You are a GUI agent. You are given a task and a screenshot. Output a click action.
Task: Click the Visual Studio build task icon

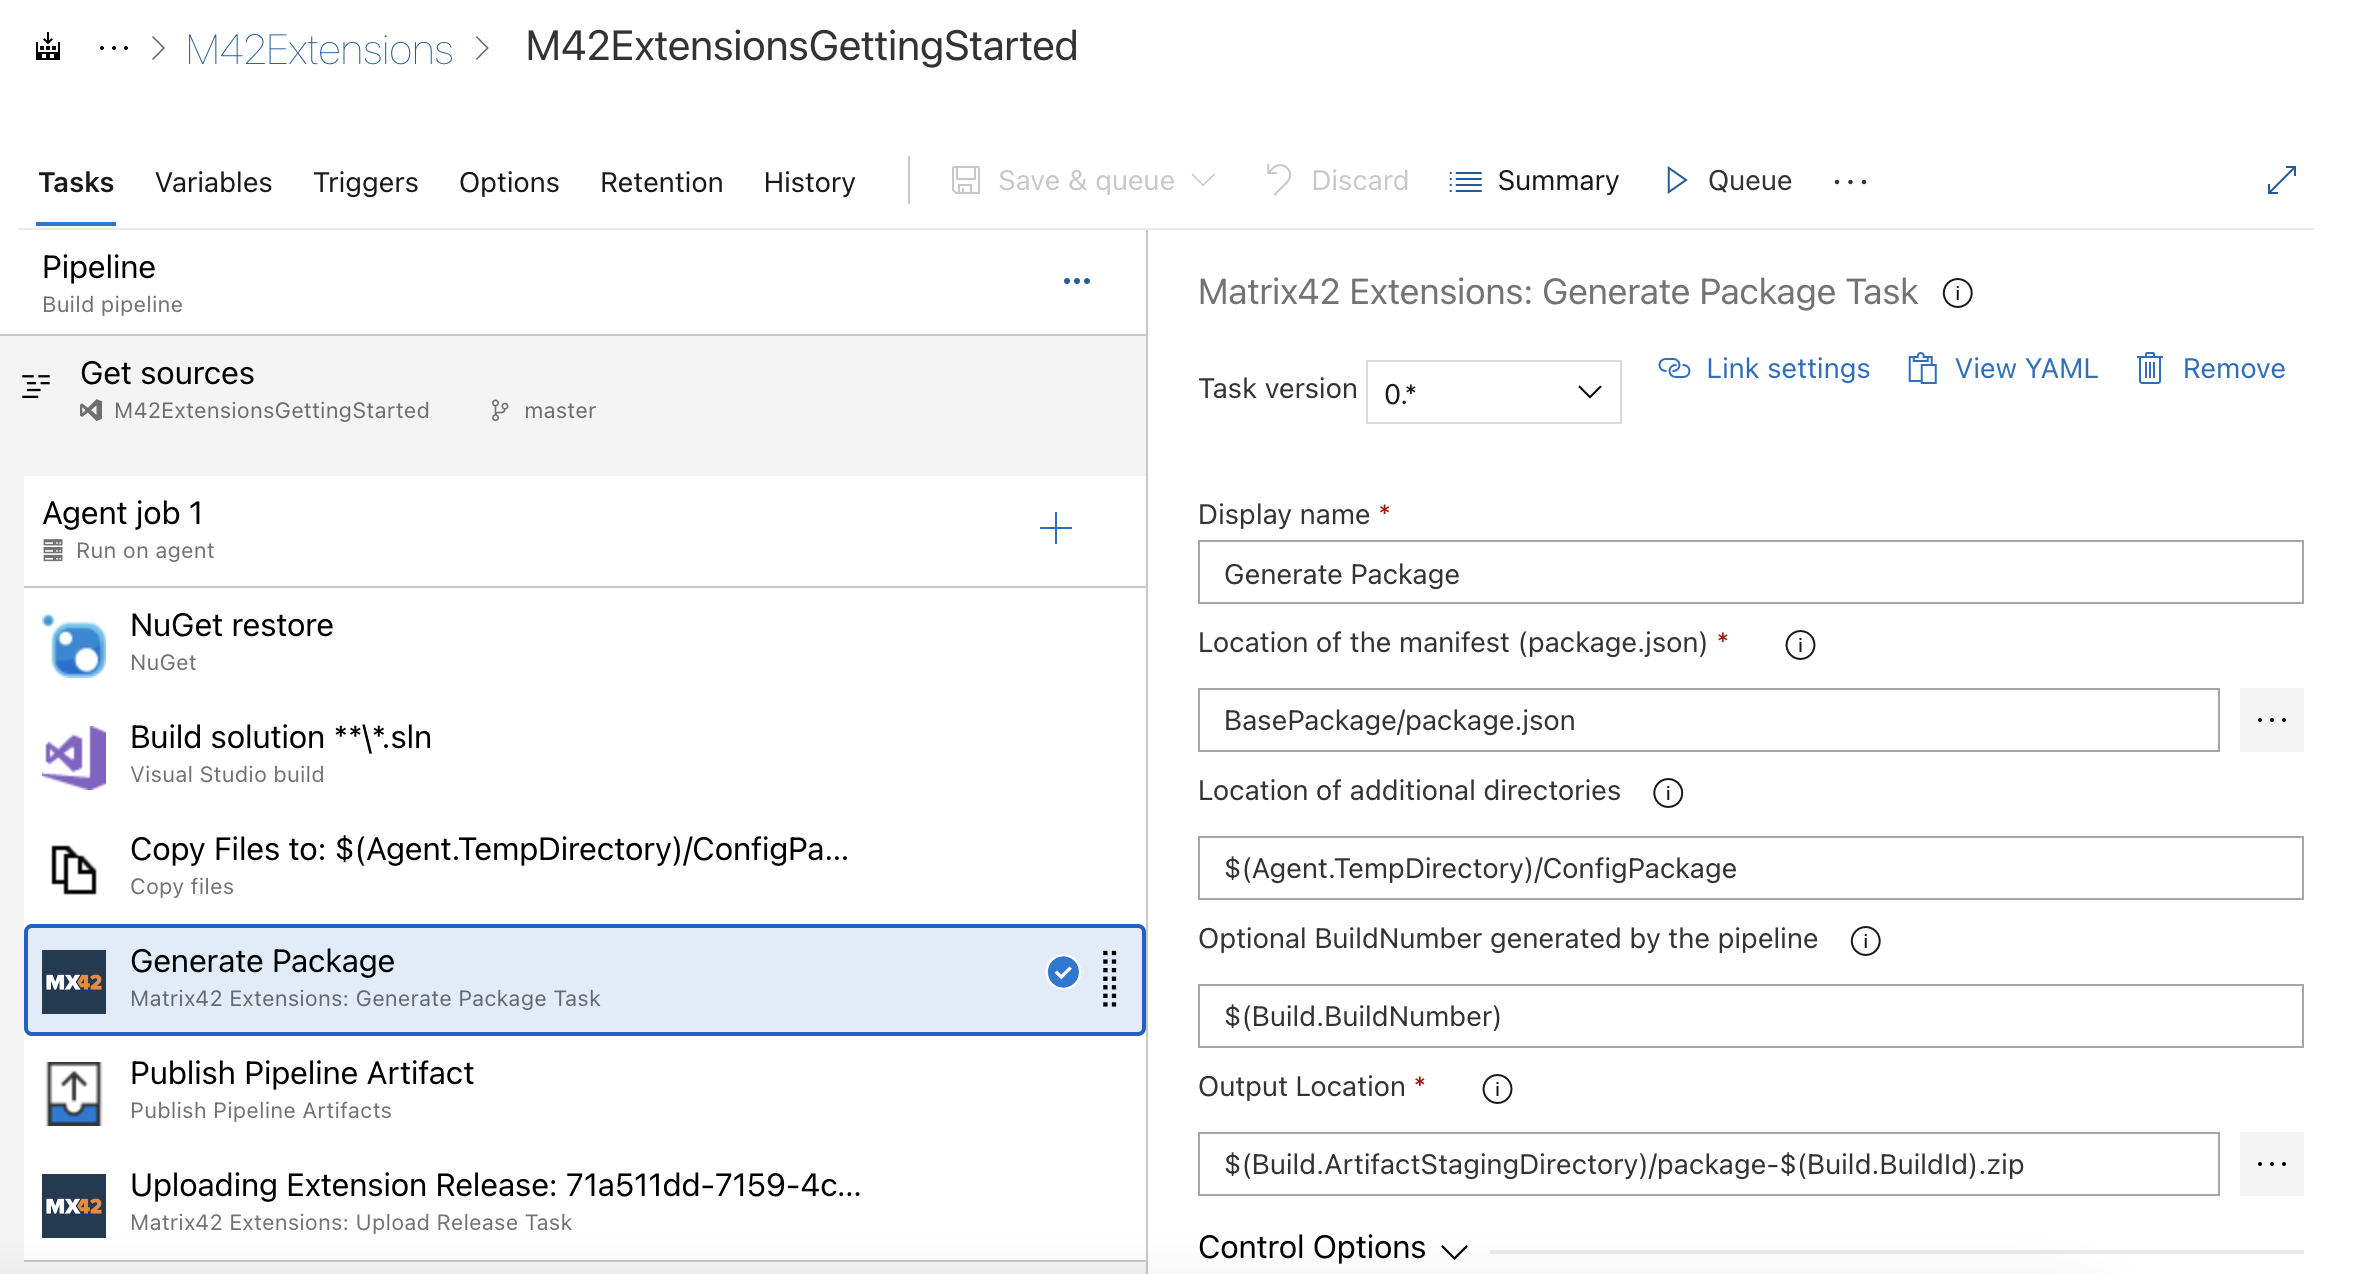click(74, 756)
